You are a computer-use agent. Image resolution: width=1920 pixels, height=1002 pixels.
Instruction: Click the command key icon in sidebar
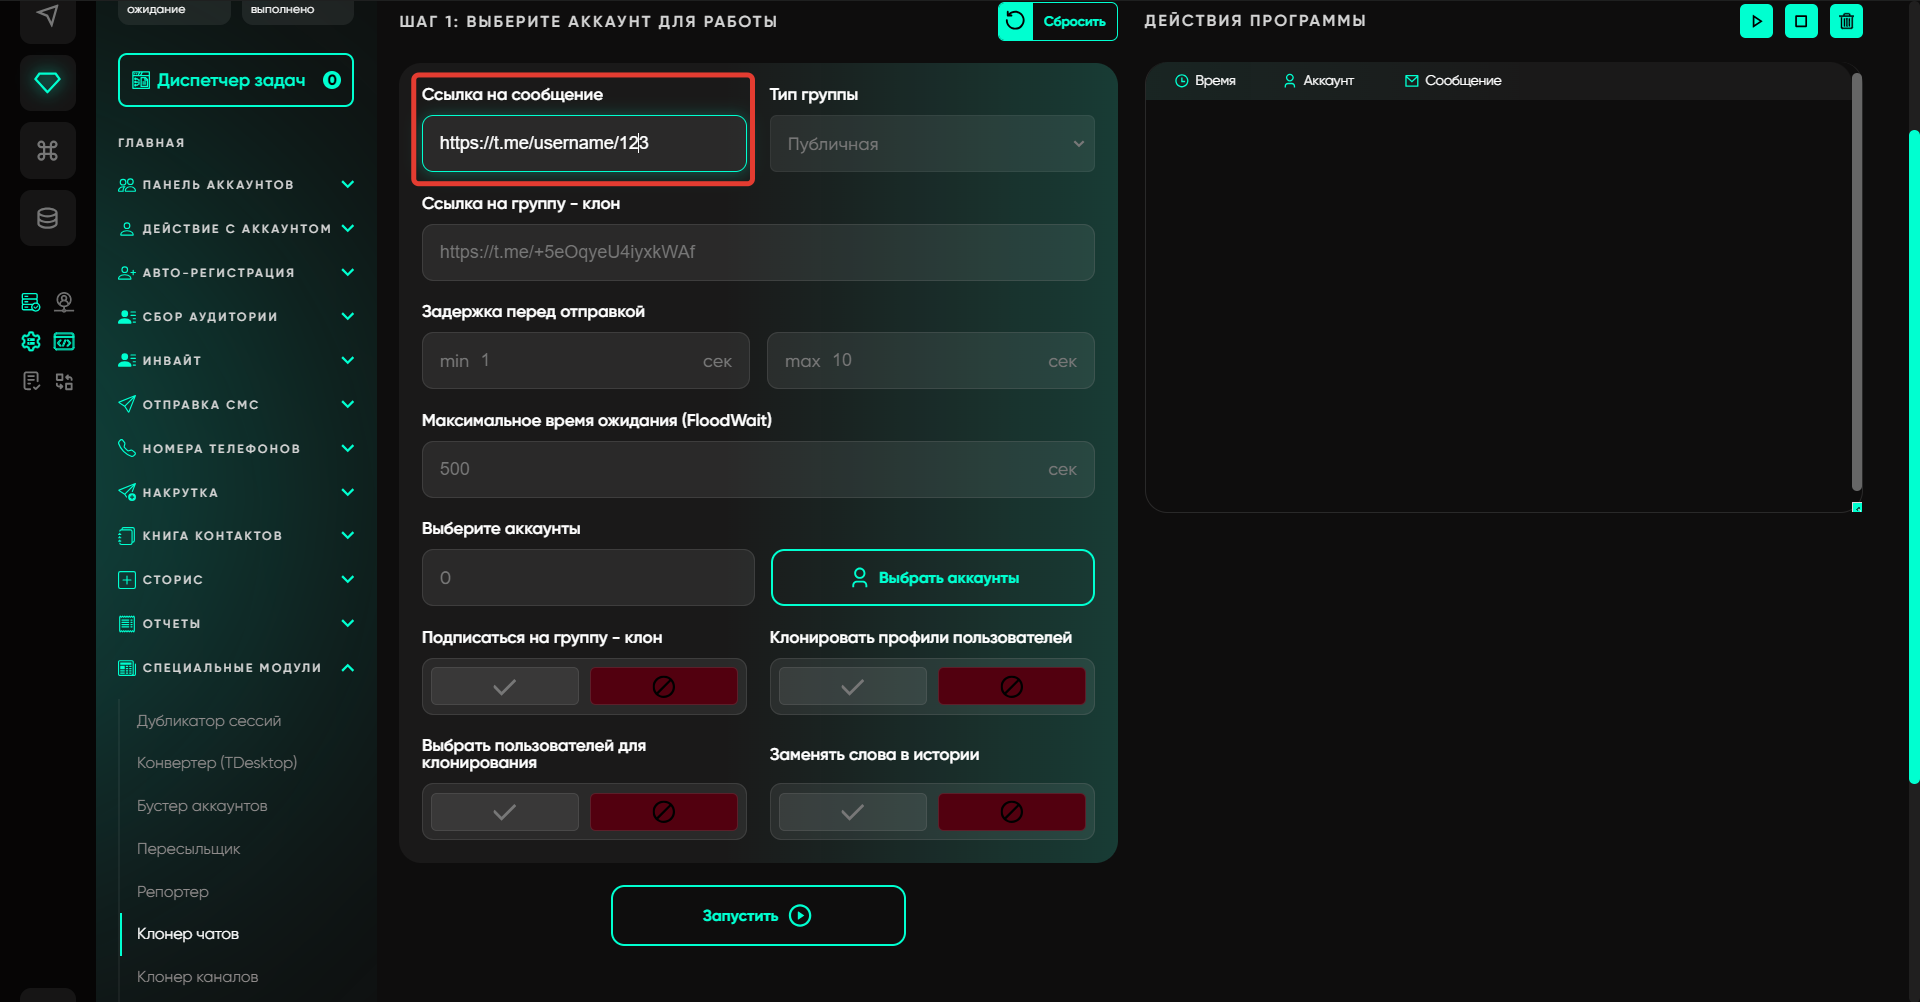[47, 150]
